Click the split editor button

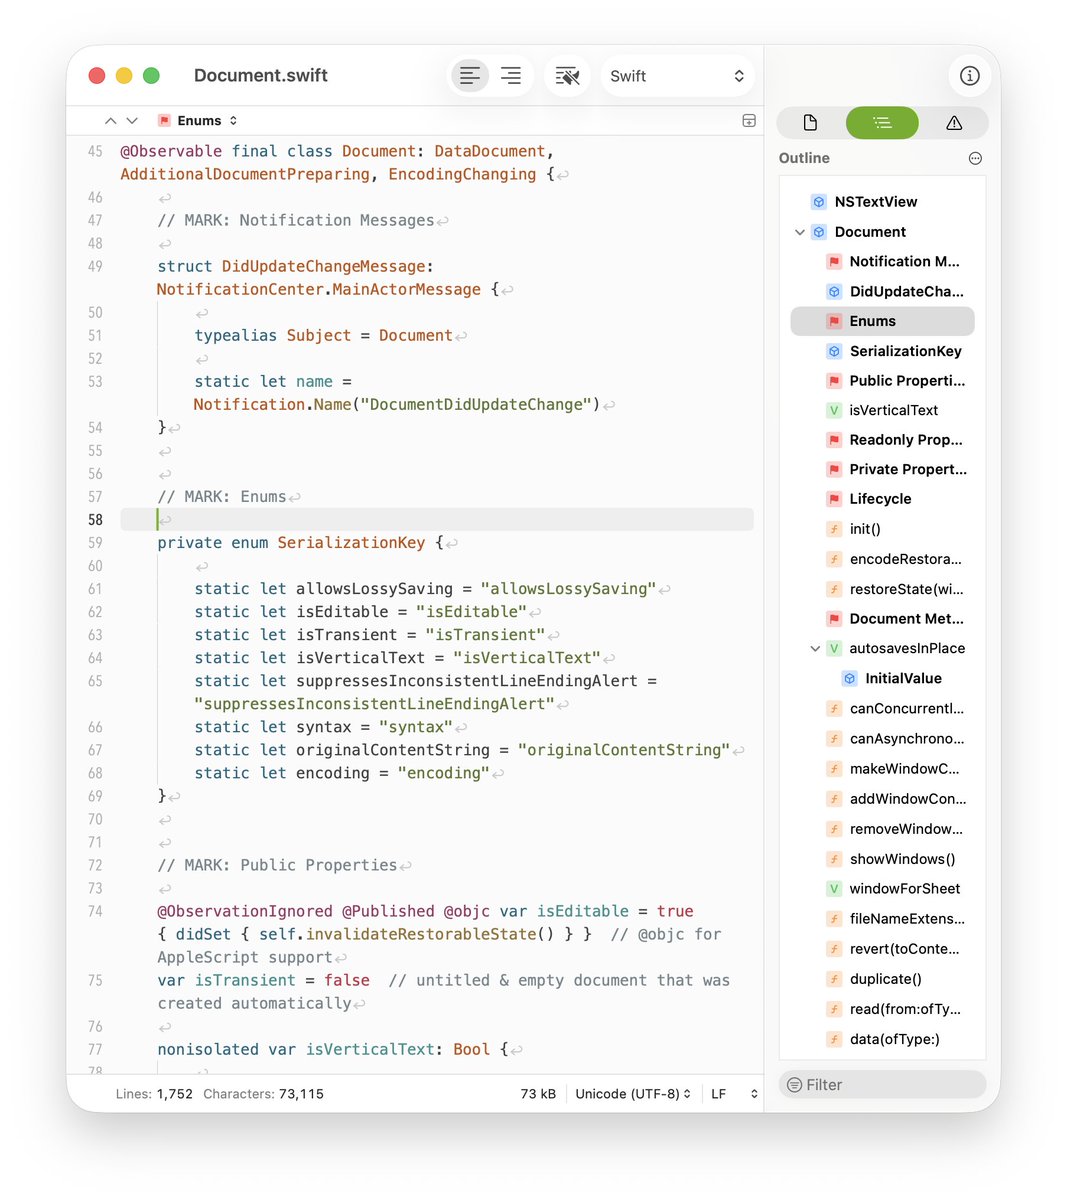(749, 121)
